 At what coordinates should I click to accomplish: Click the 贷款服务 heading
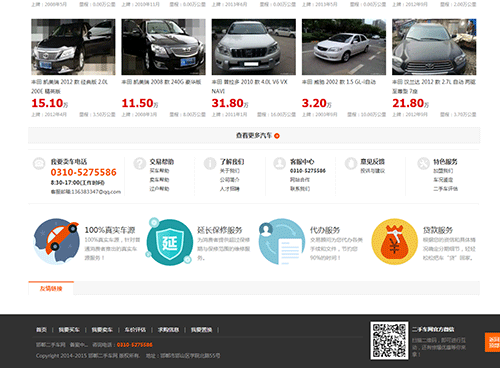pos(438,230)
